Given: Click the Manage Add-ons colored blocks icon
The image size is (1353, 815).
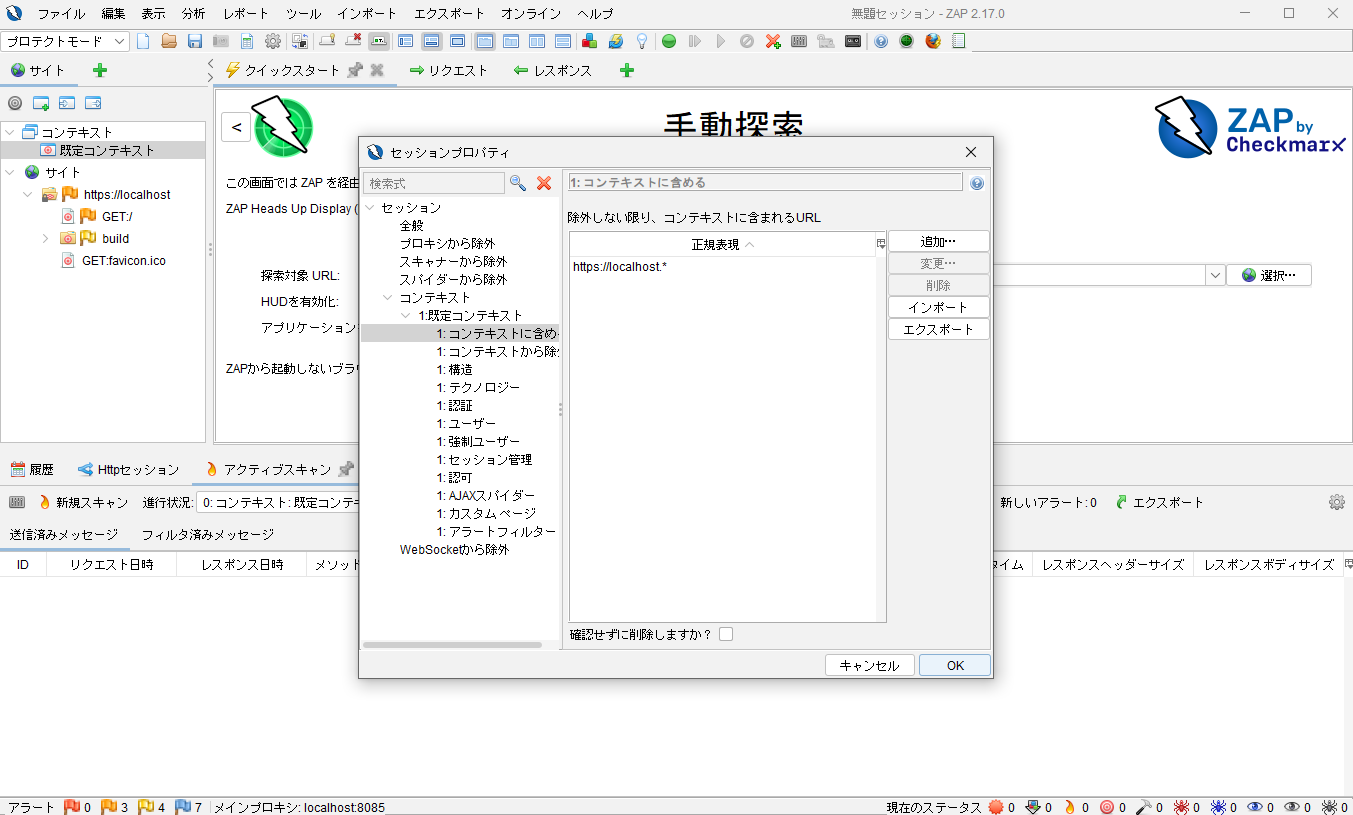Looking at the screenshot, I should (590, 41).
